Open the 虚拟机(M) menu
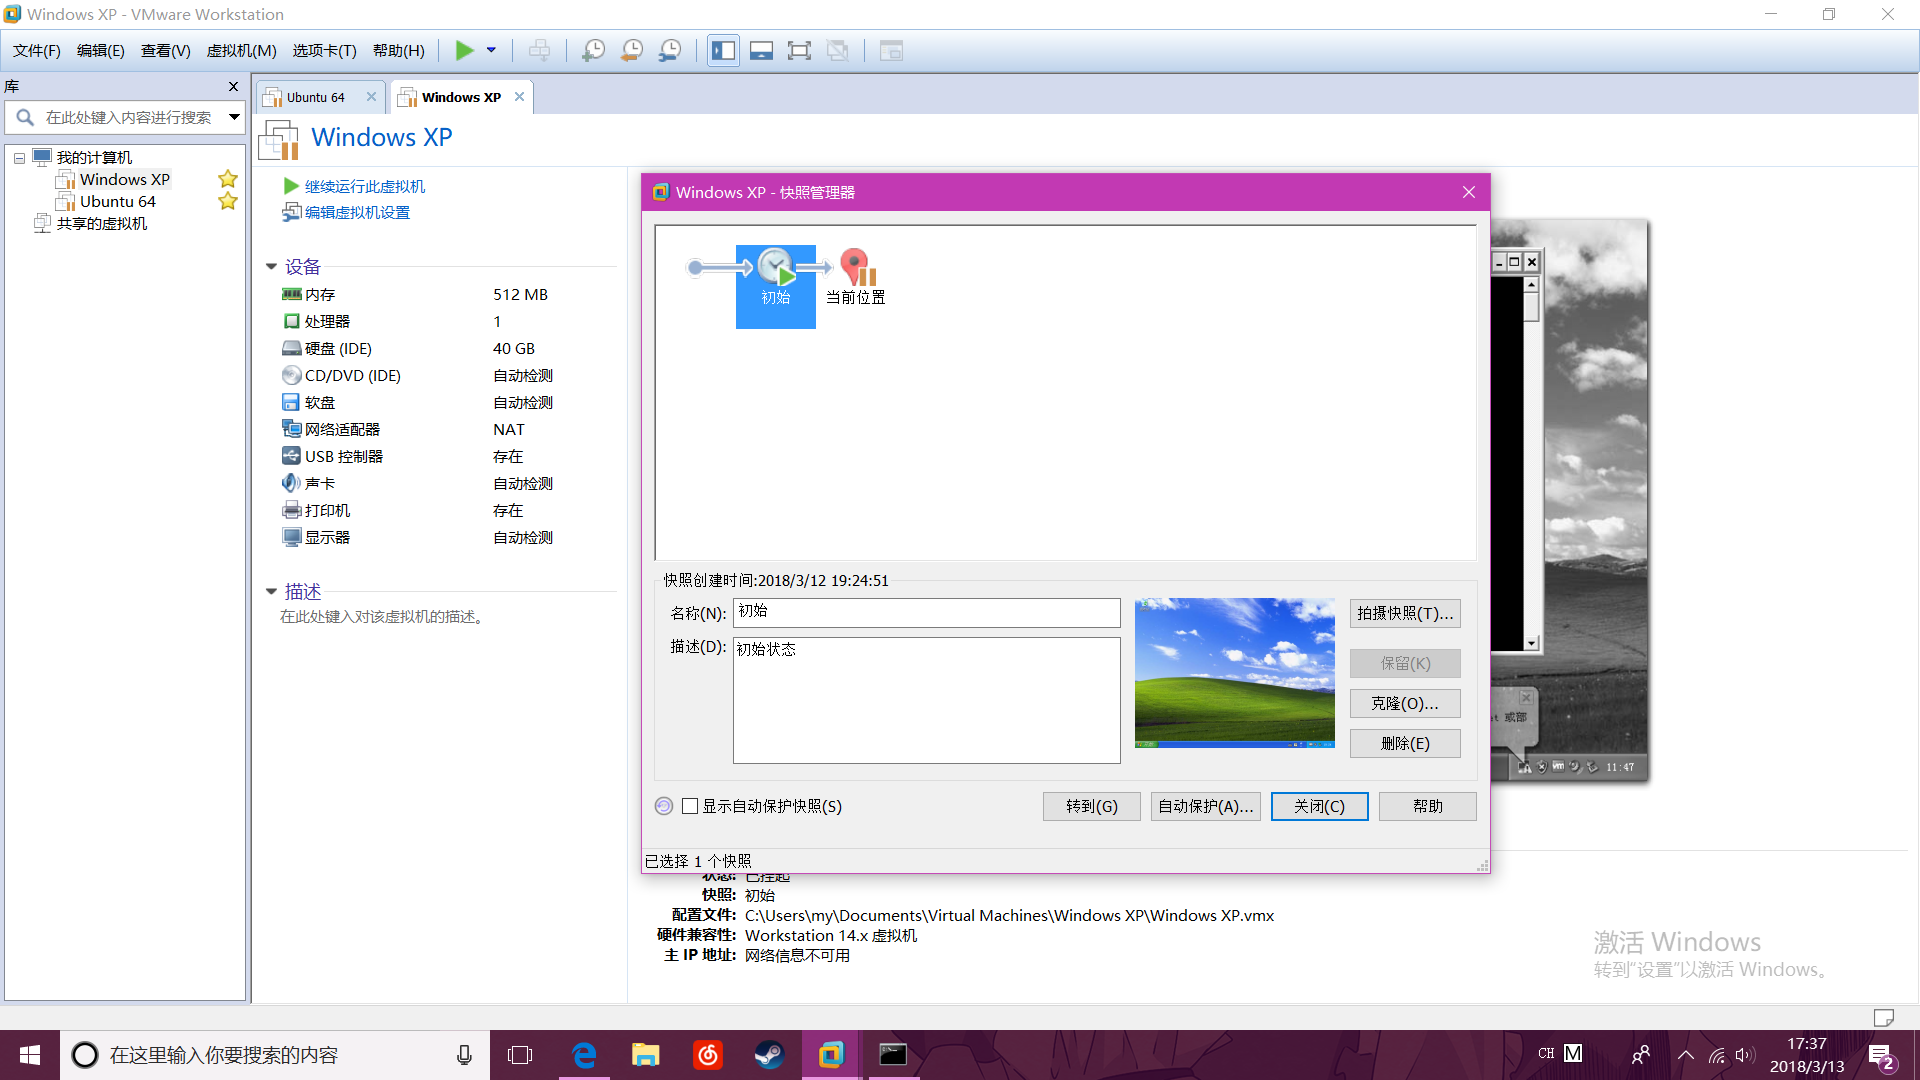Screen dimensions: 1920x1080 pyautogui.click(x=242, y=51)
